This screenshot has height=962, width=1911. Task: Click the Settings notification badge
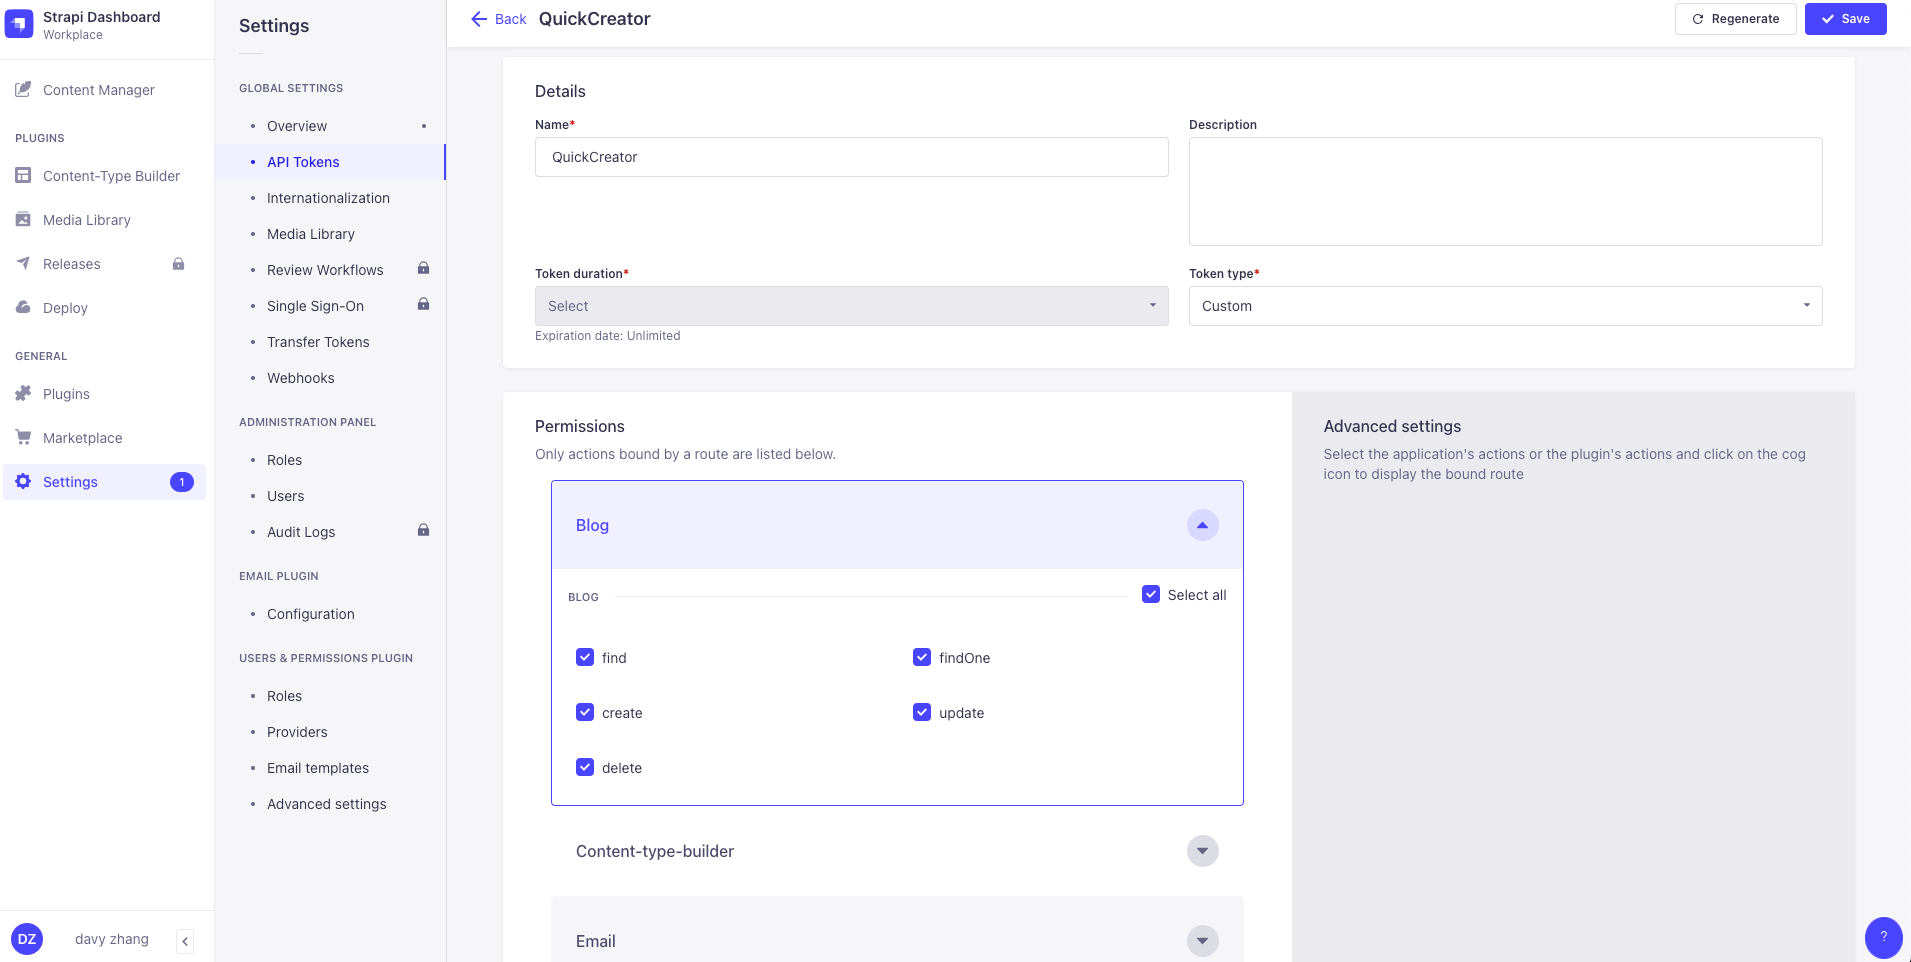182,482
